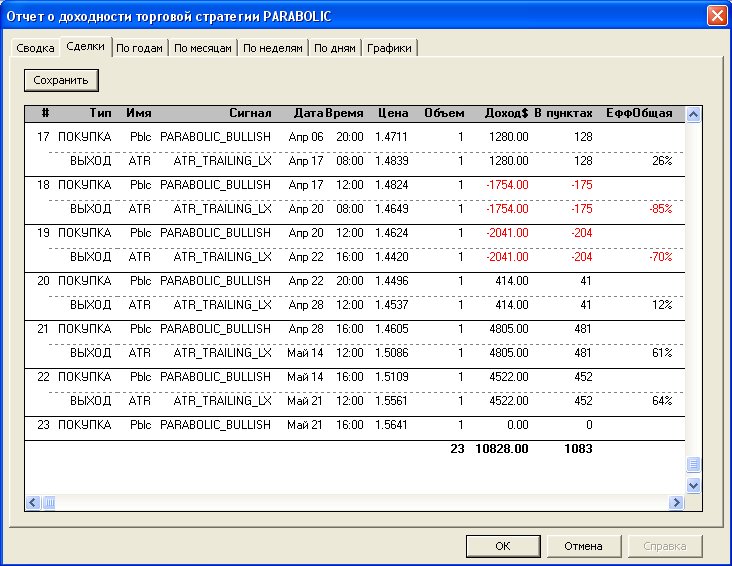Image resolution: width=732 pixels, height=566 pixels.
Task: Show the Графики tab
Action: pos(389,48)
